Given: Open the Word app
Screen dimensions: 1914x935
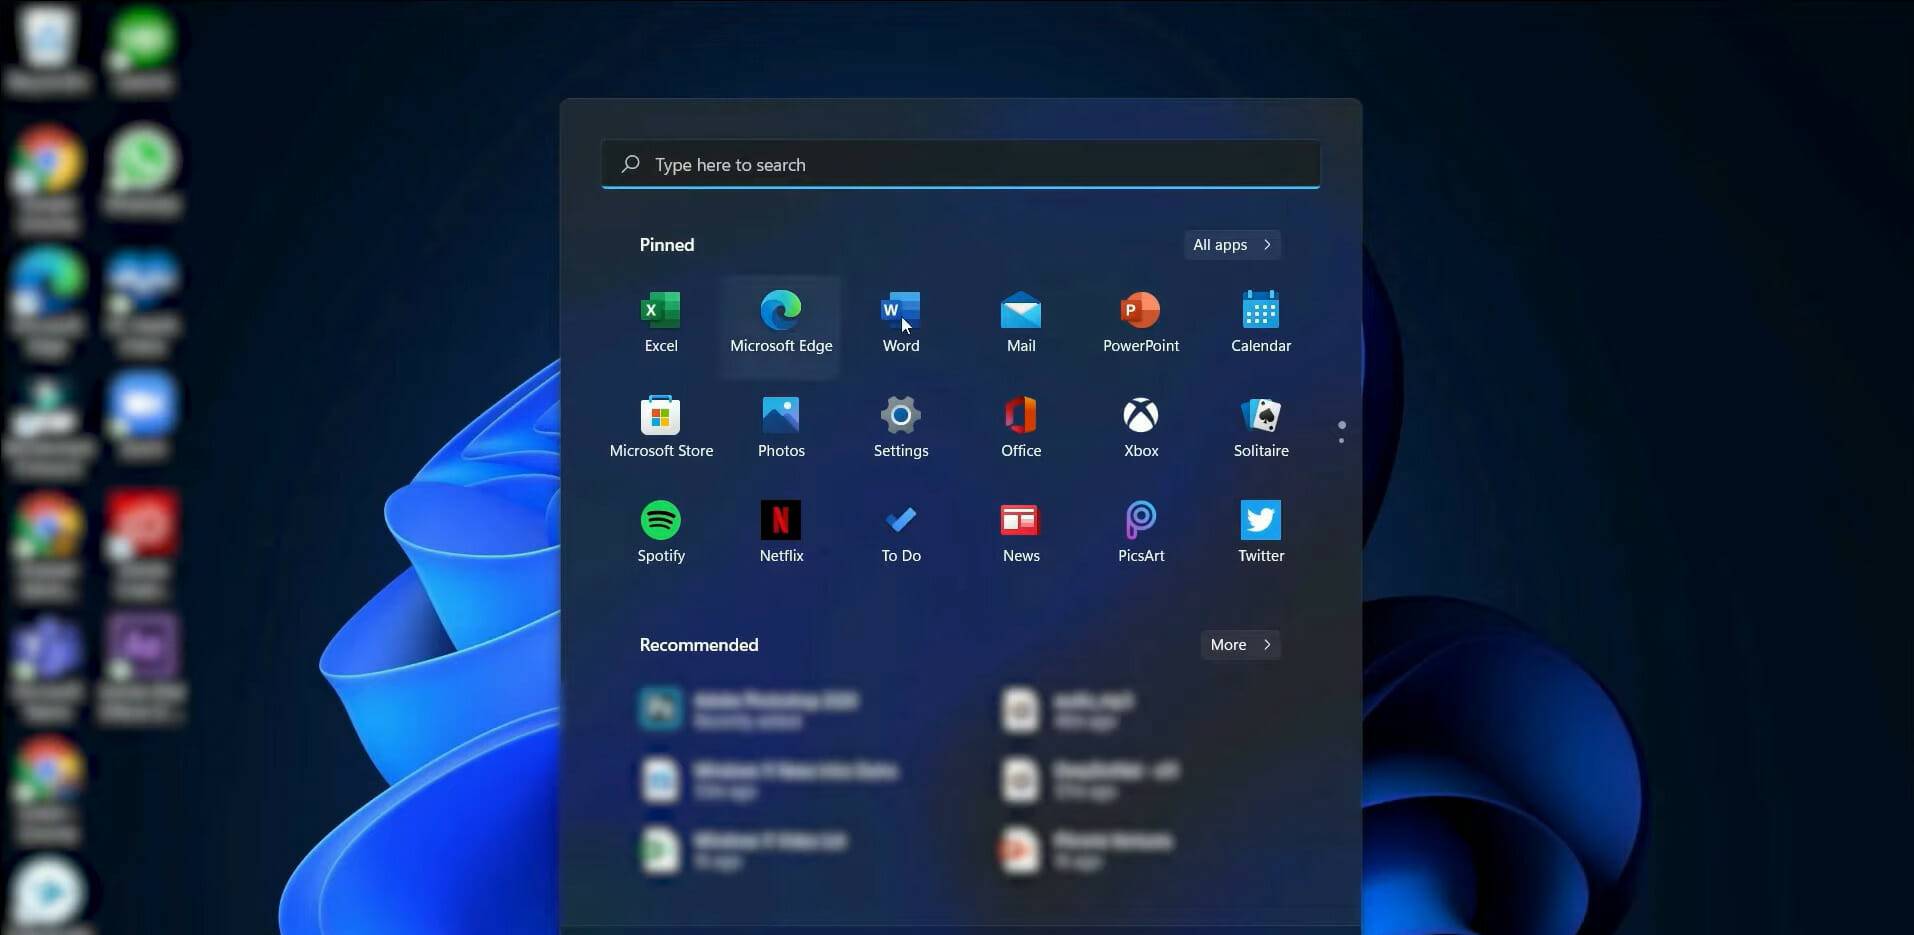Looking at the screenshot, I should pos(899,320).
